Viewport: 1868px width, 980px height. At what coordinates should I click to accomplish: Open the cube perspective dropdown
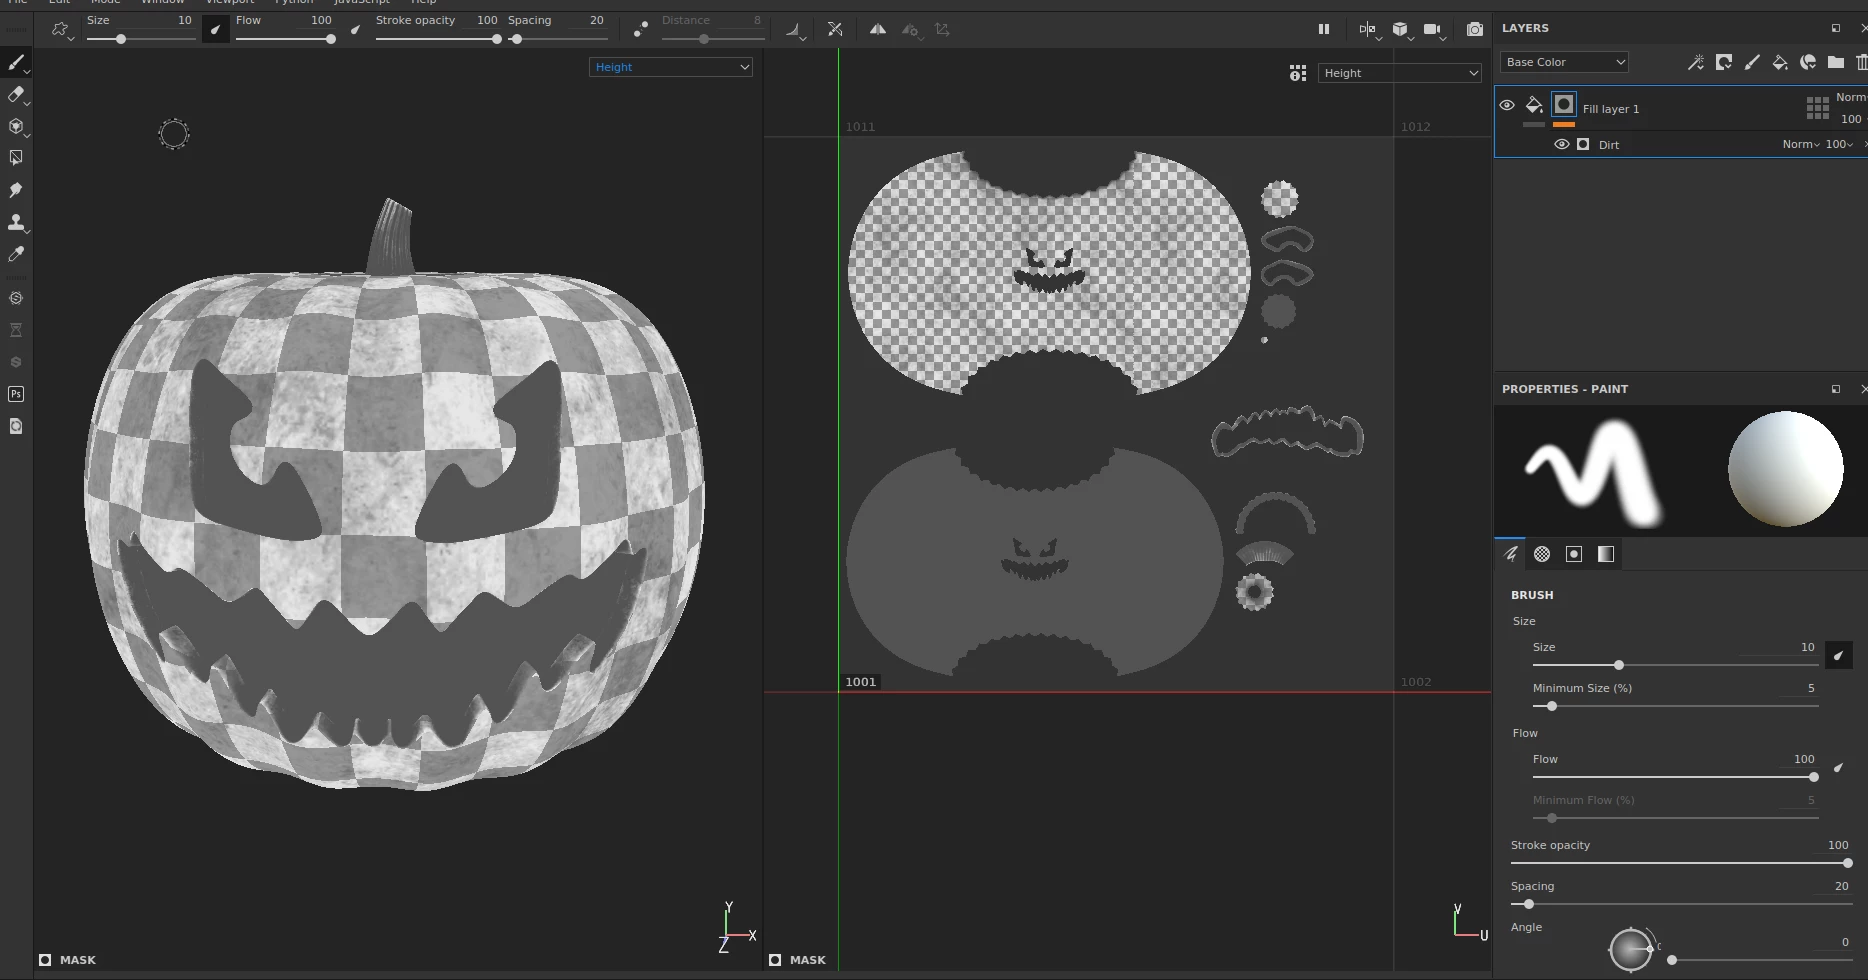(1401, 30)
